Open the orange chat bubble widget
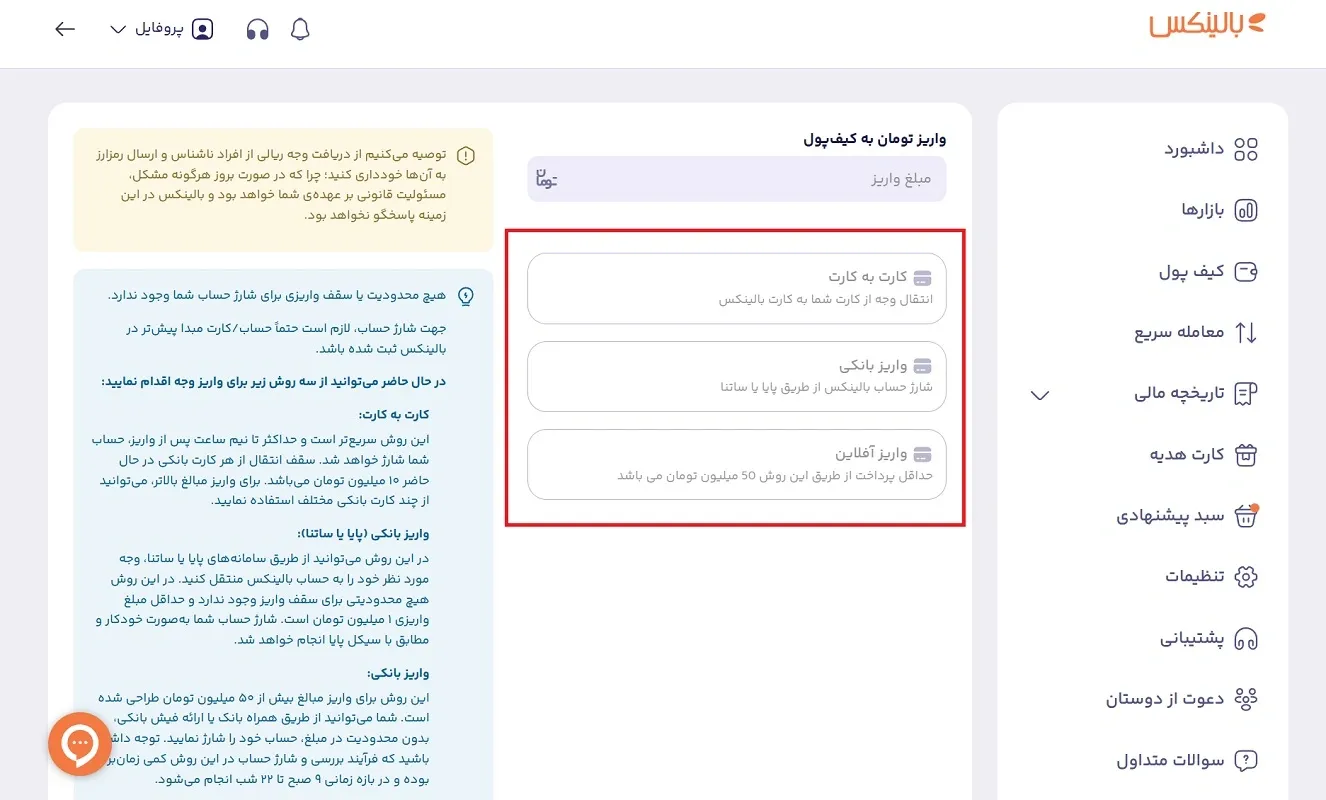Viewport: 1326px width, 800px height. point(80,744)
